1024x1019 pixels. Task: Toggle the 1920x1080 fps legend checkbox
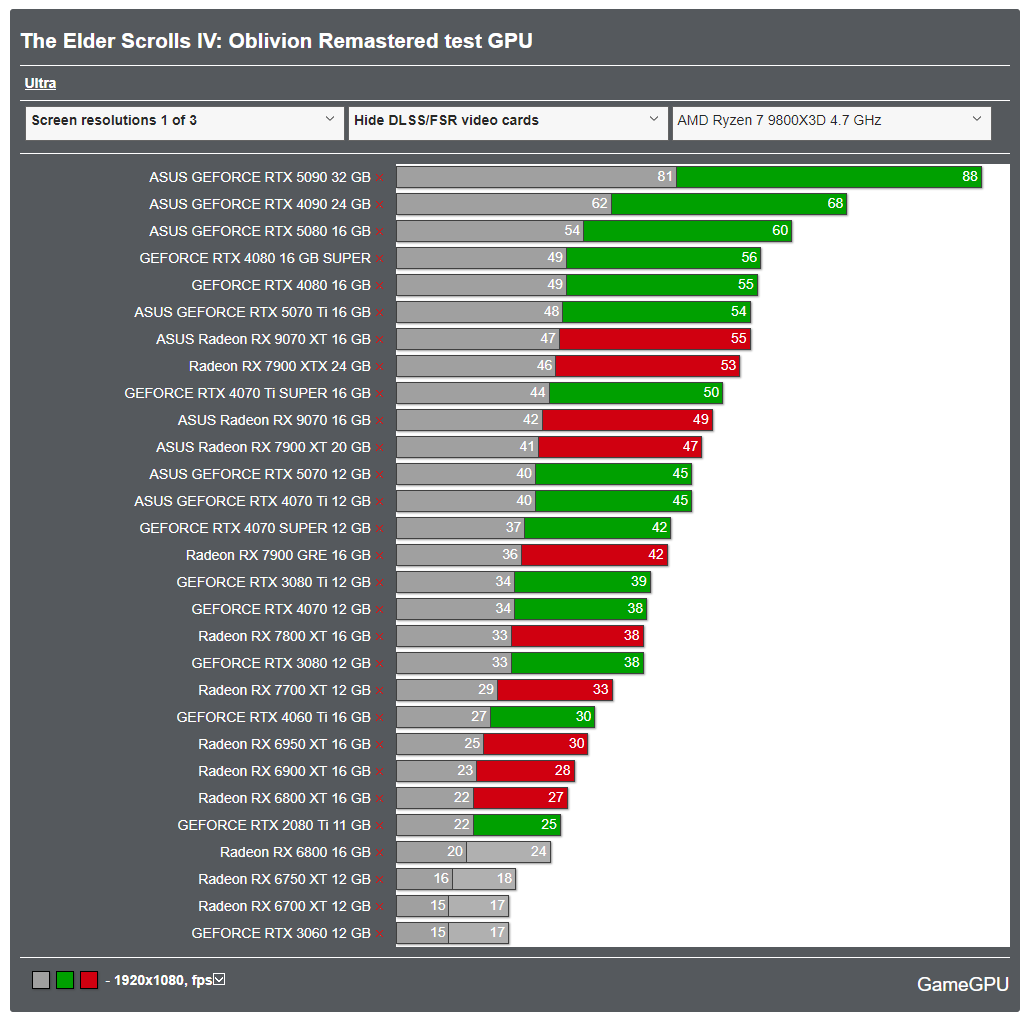pos(219,979)
